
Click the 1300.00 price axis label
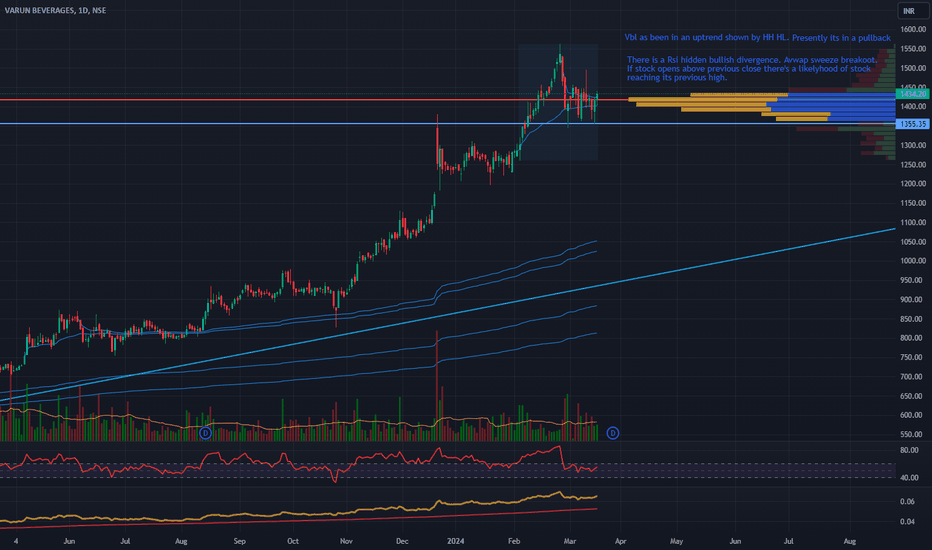pos(913,145)
